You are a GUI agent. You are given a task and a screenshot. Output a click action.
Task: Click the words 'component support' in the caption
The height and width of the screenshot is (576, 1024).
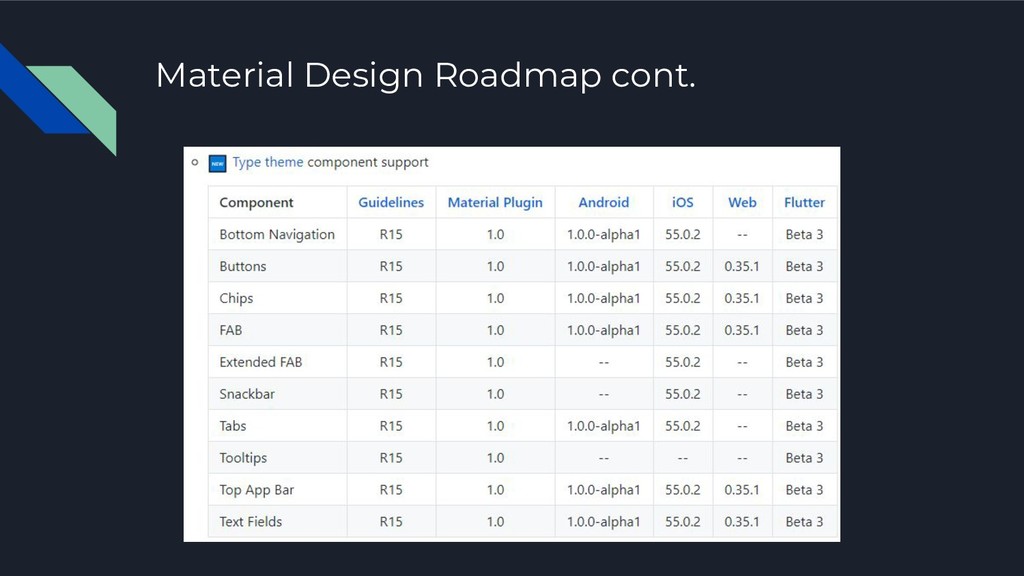368,162
